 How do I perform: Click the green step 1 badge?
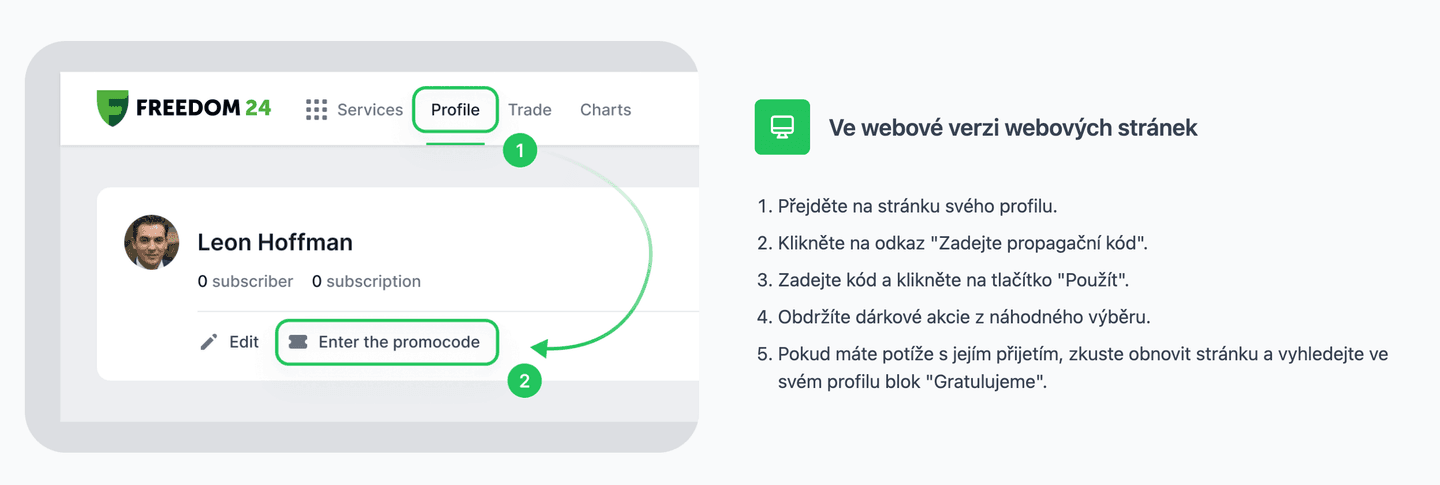coord(518,152)
